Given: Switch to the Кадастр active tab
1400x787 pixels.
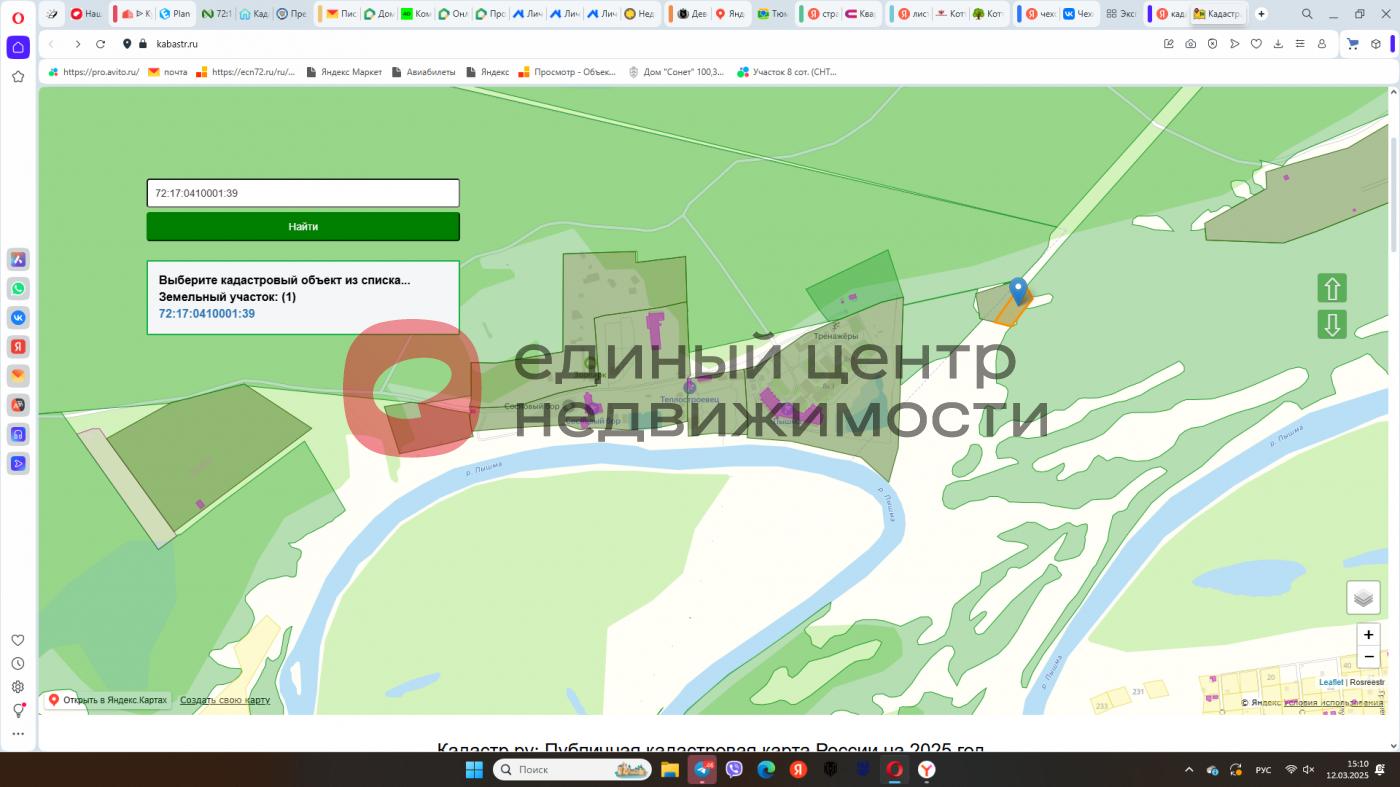Looking at the screenshot, I should pyautogui.click(x=1216, y=14).
